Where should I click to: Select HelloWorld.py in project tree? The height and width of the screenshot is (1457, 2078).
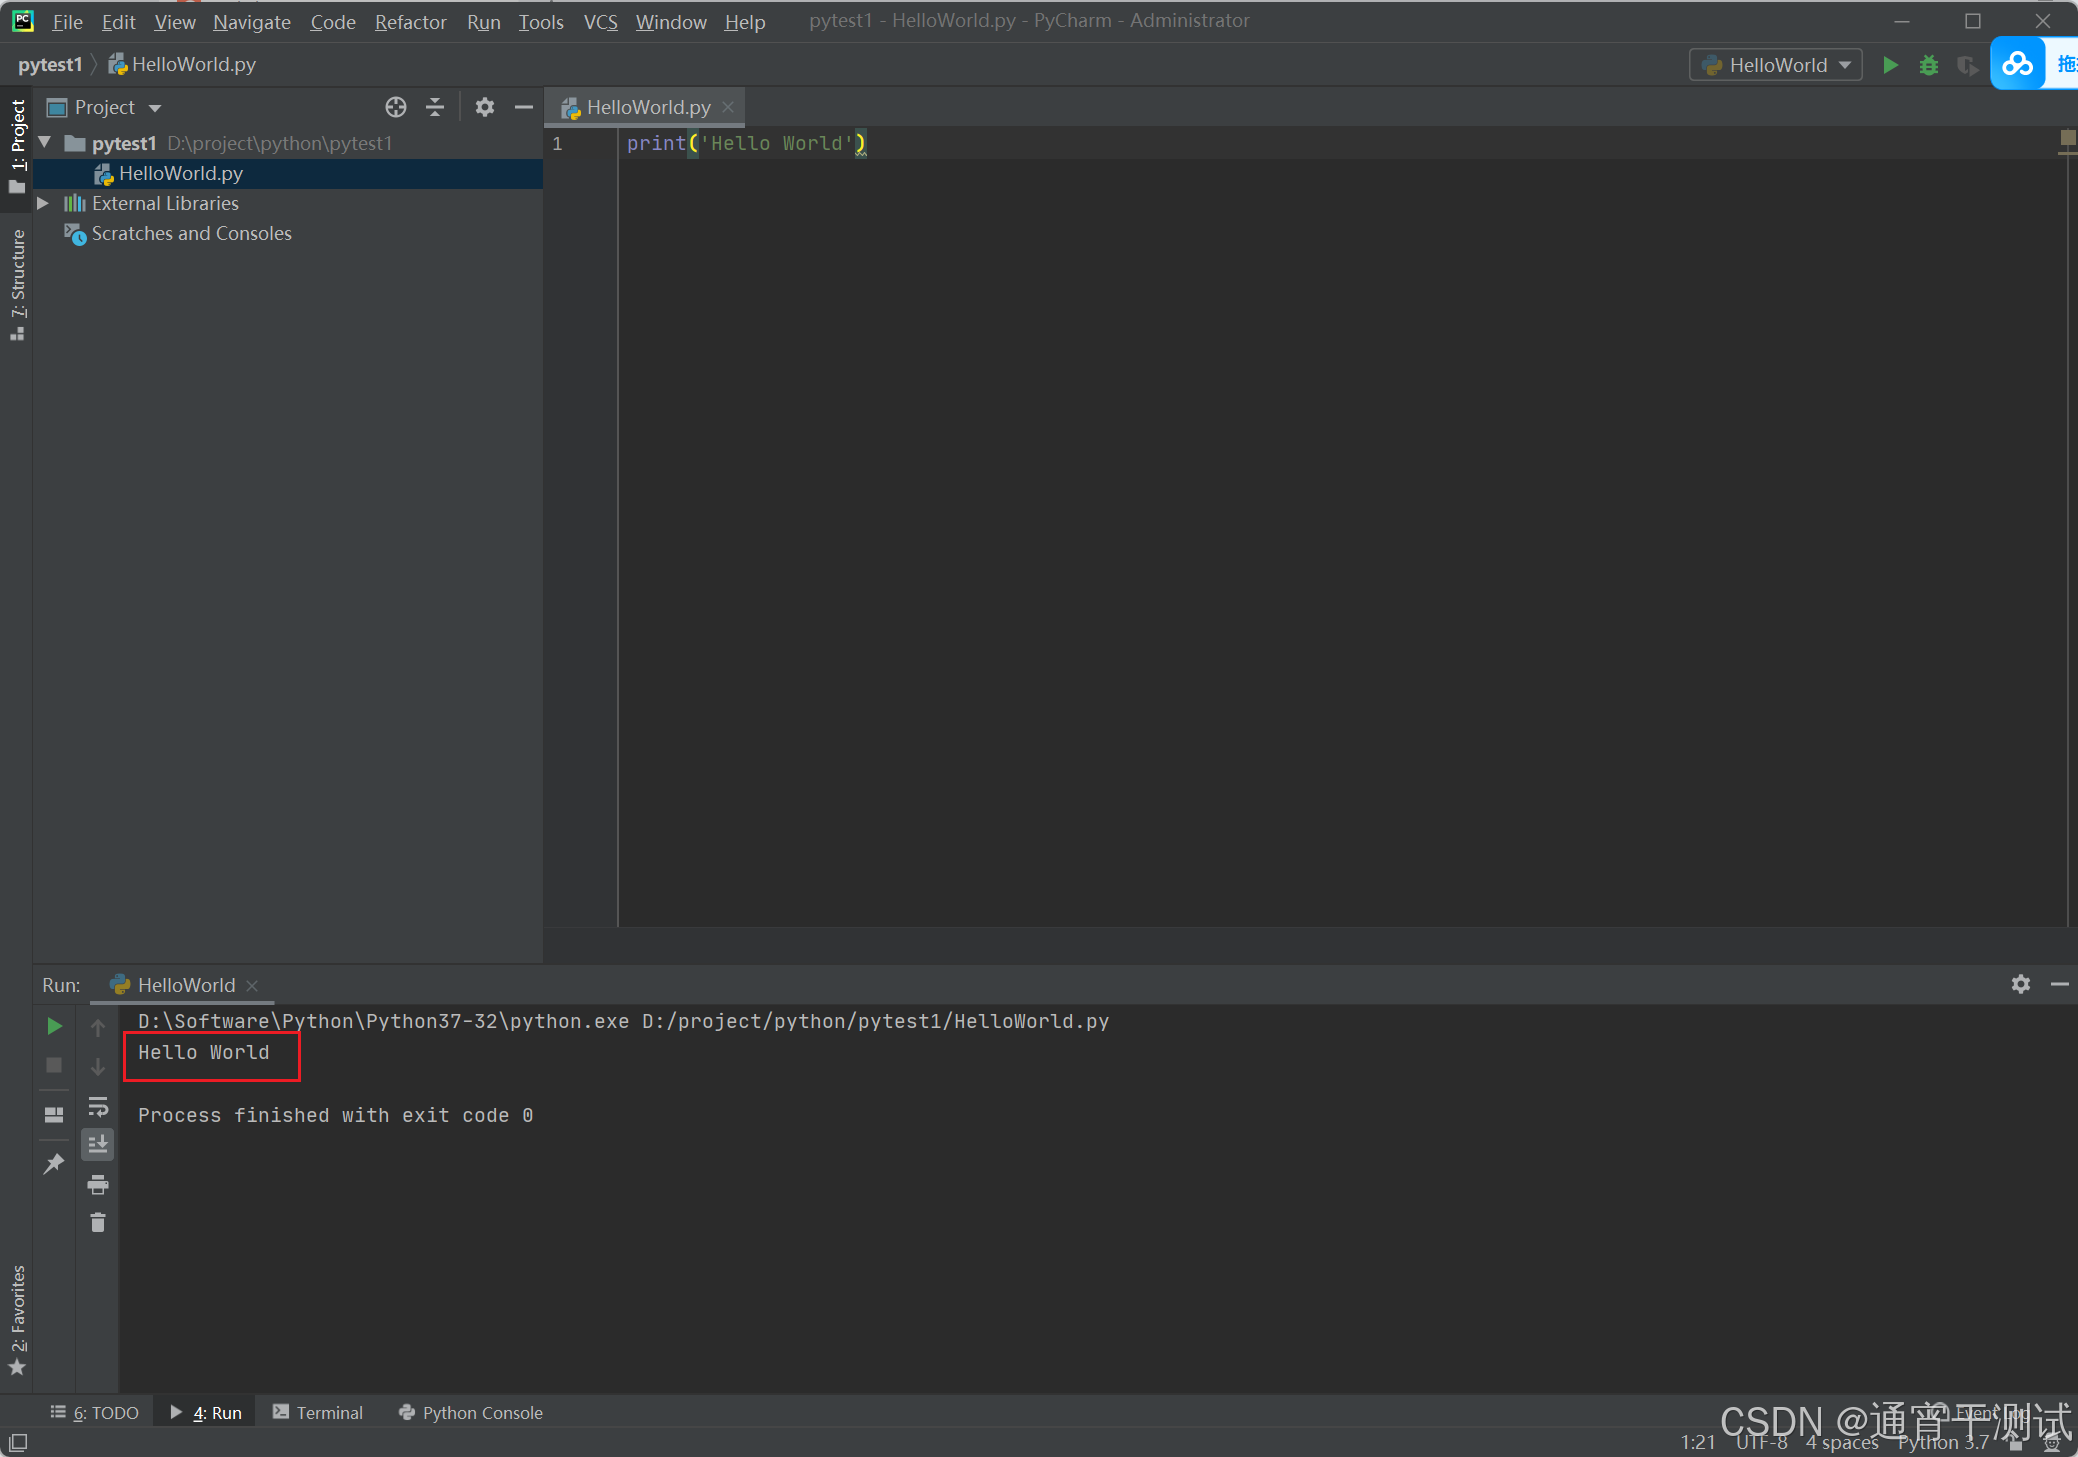coord(180,173)
